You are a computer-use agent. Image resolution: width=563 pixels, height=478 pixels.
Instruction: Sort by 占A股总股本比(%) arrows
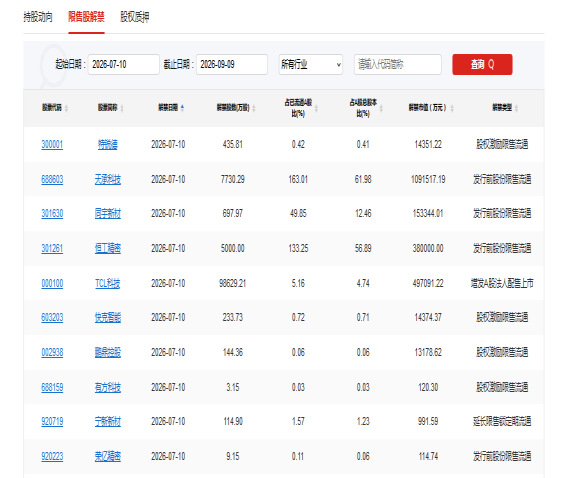point(381,108)
